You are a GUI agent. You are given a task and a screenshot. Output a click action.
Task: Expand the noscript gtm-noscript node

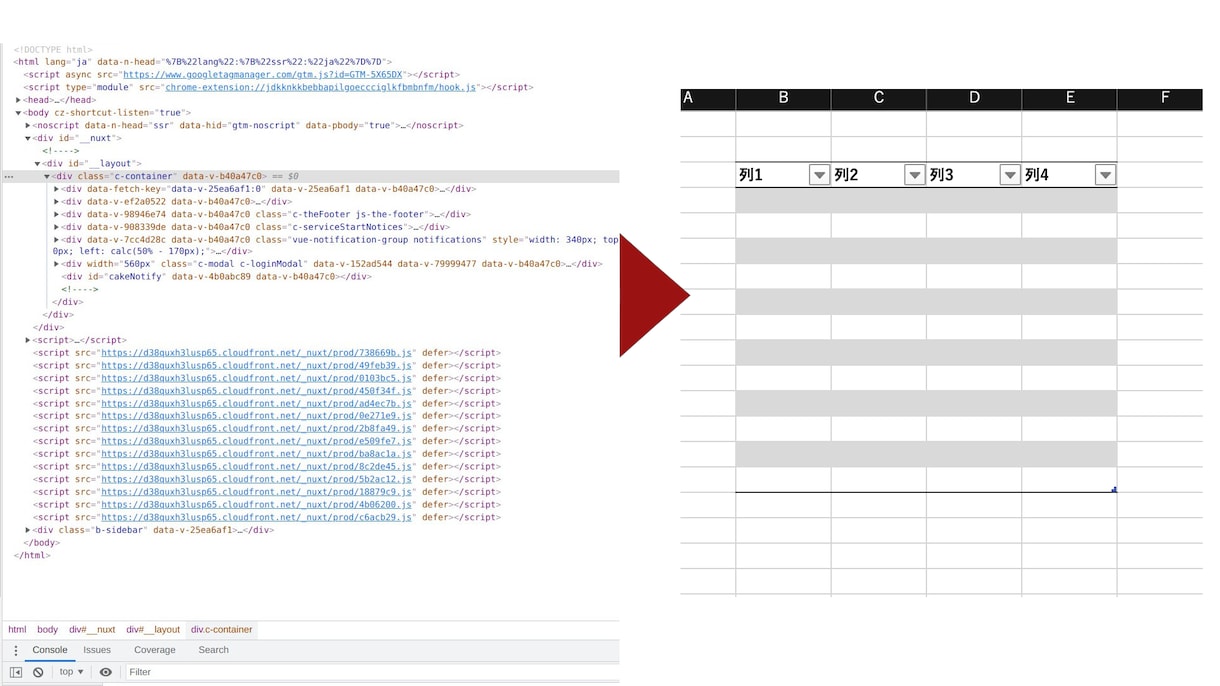pyautogui.click(x=28, y=126)
